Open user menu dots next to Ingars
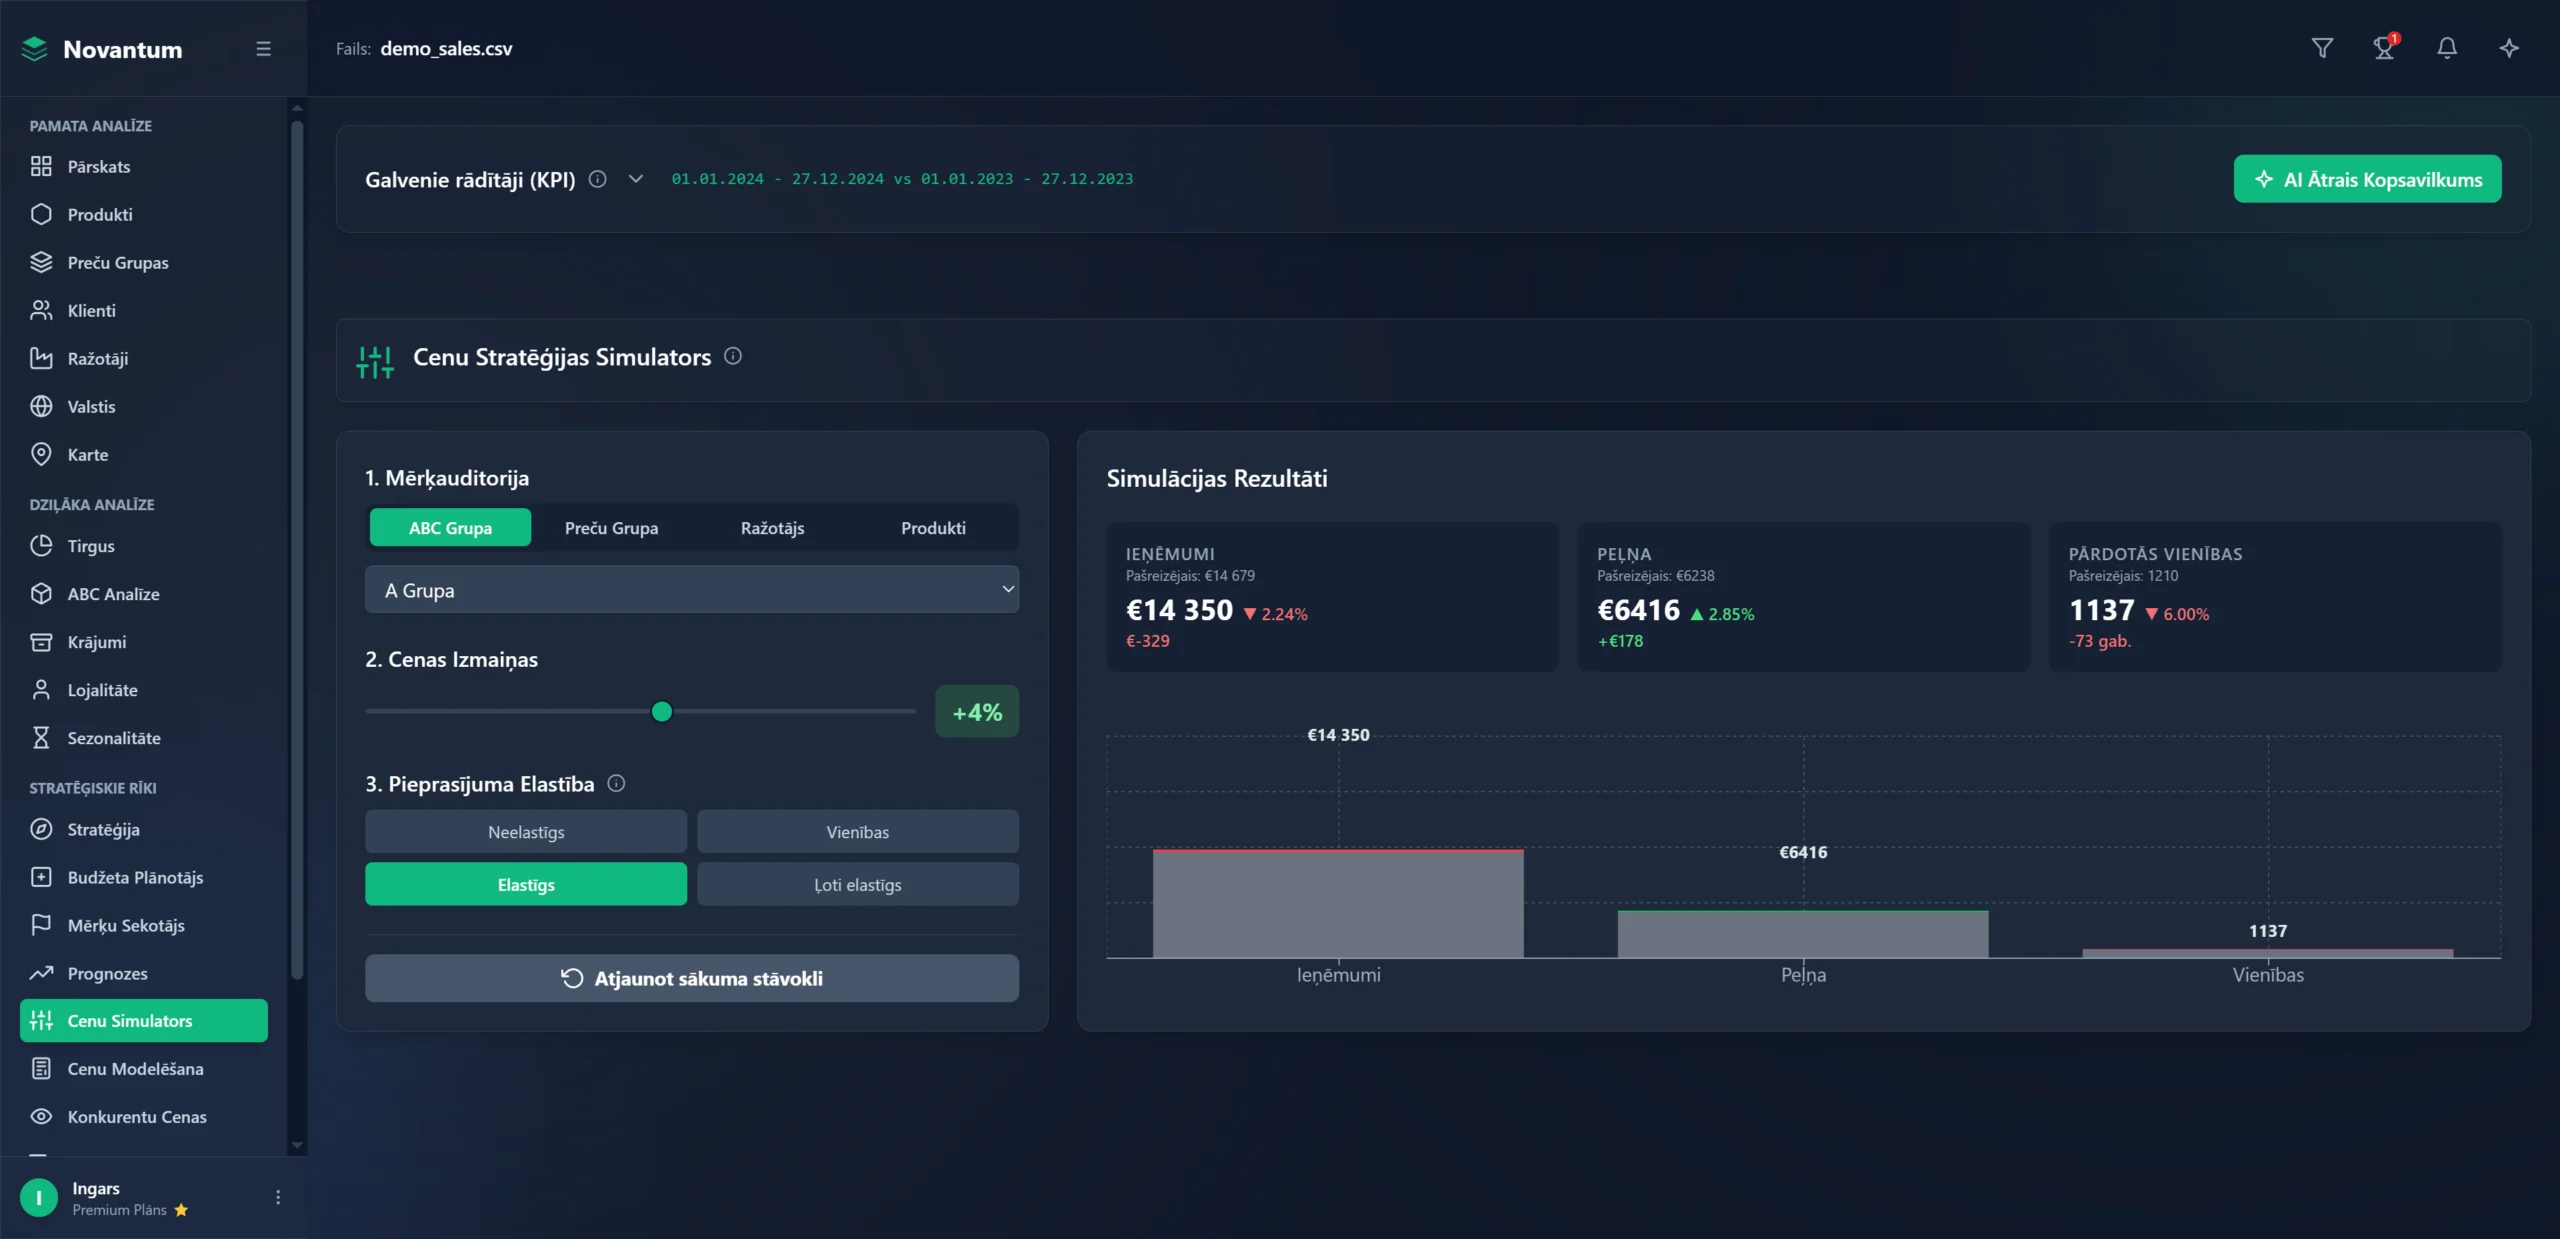This screenshot has height=1239, width=2560. pyautogui.click(x=278, y=1197)
